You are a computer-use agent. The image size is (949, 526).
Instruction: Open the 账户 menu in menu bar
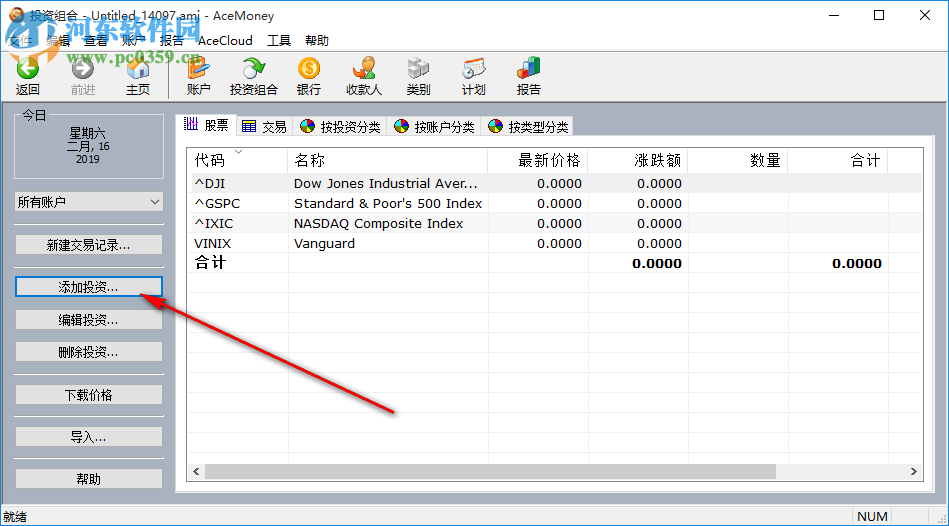coord(133,41)
